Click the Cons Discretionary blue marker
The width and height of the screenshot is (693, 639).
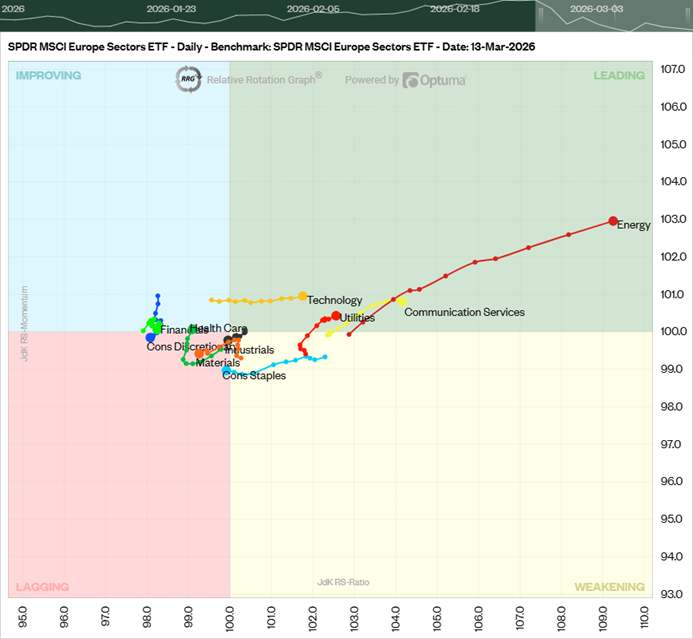tap(151, 338)
